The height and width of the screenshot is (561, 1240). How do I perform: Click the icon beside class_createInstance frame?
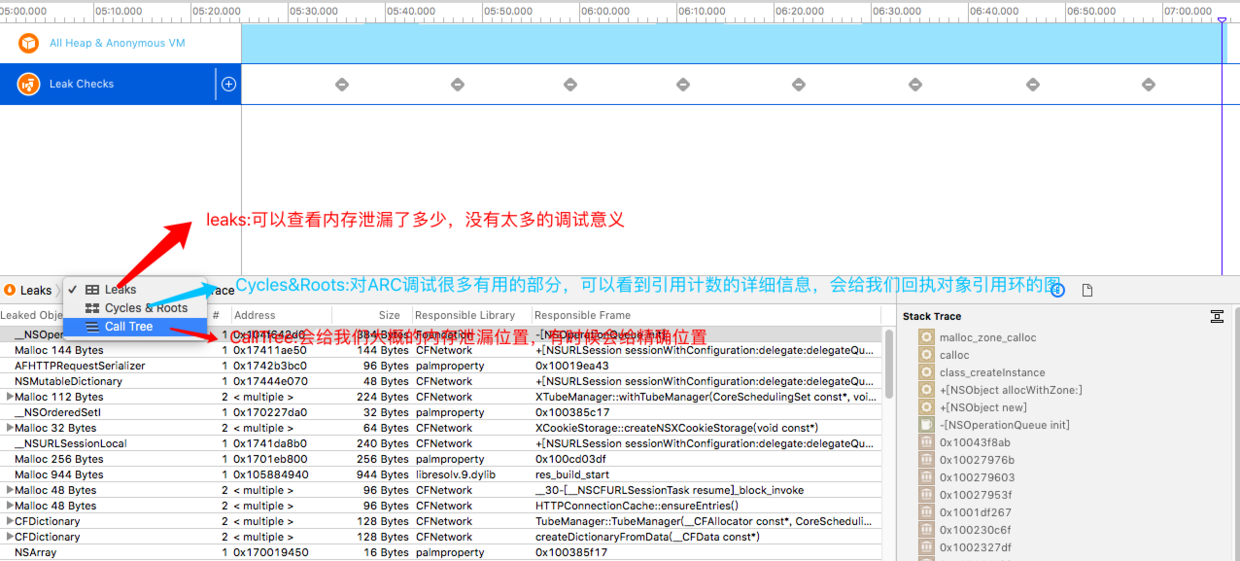926,372
